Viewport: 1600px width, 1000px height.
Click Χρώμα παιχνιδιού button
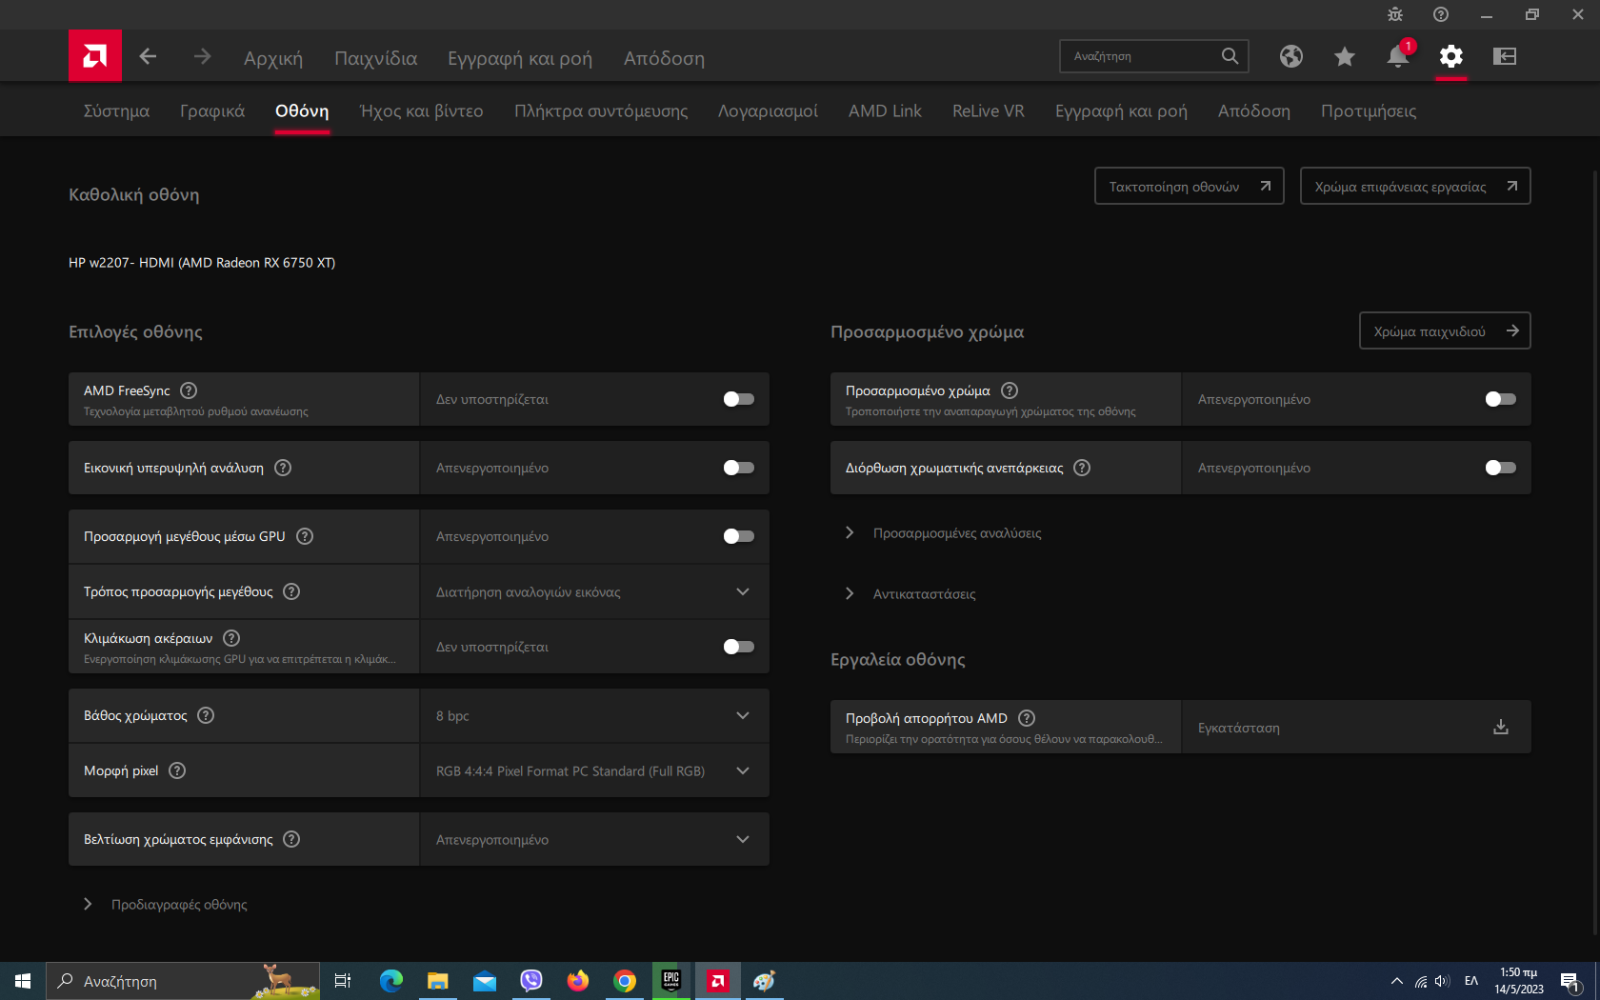pyautogui.click(x=1445, y=331)
